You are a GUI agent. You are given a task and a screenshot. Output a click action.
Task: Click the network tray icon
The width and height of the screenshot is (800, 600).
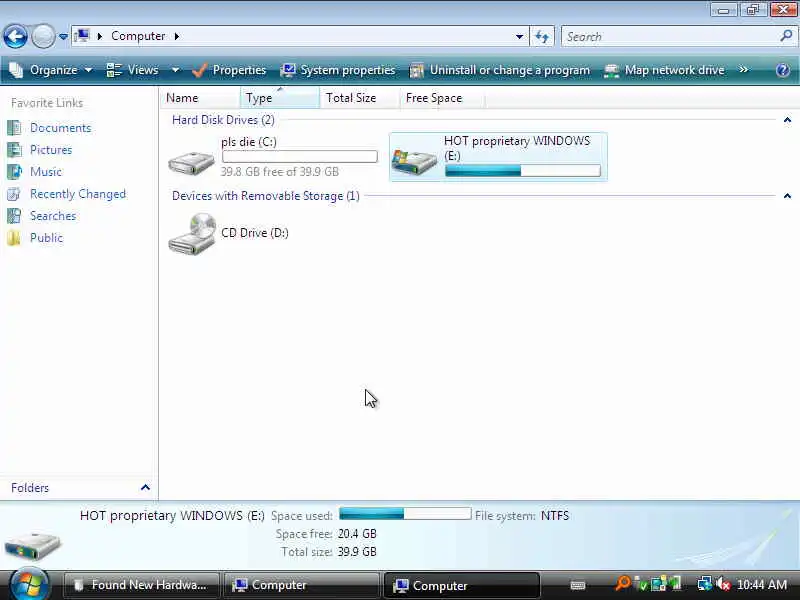click(x=705, y=584)
